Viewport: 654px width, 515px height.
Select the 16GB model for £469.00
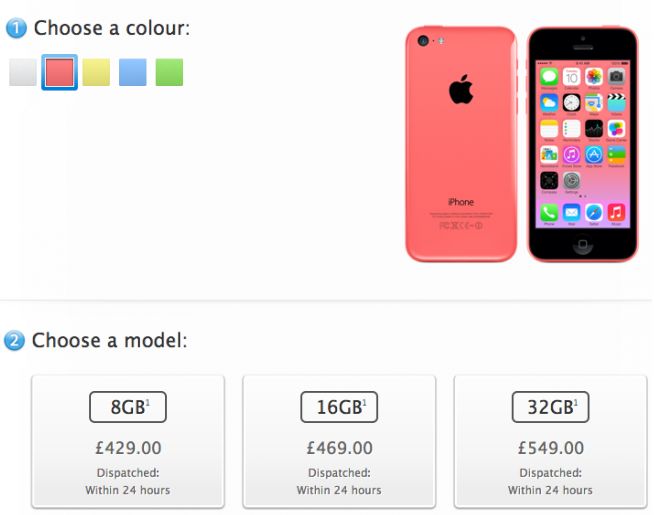coord(339,442)
